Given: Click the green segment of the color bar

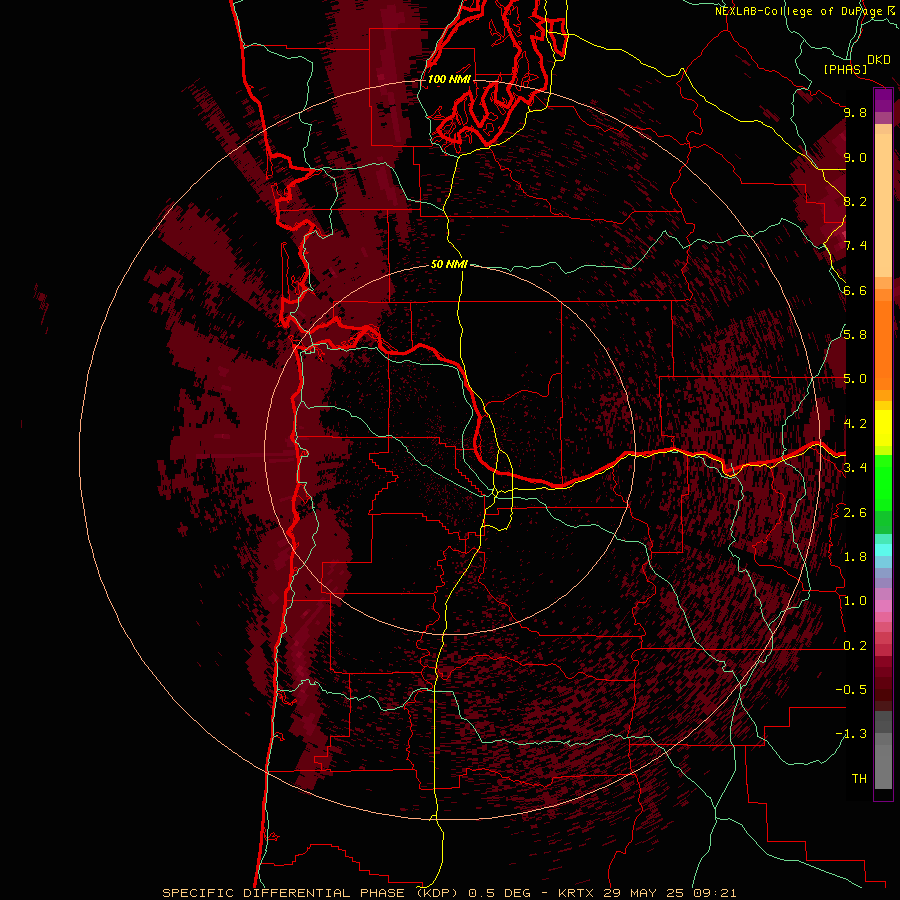Looking at the screenshot, I should tap(883, 483).
